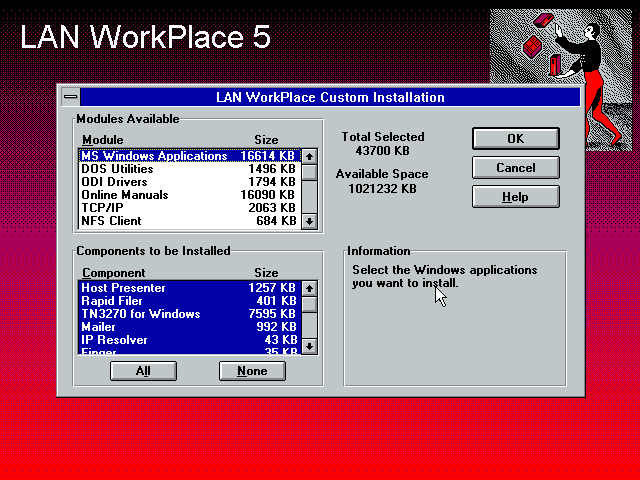Toggle Mailer component

(x=189, y=327)
